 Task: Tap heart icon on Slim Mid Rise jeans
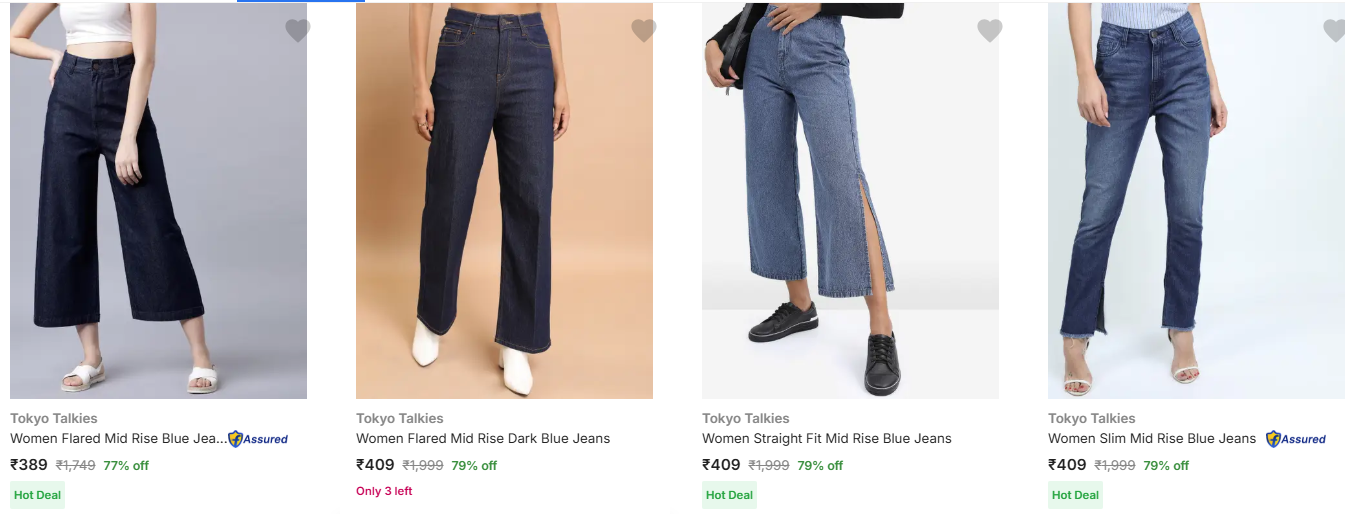pos(1334,31)
